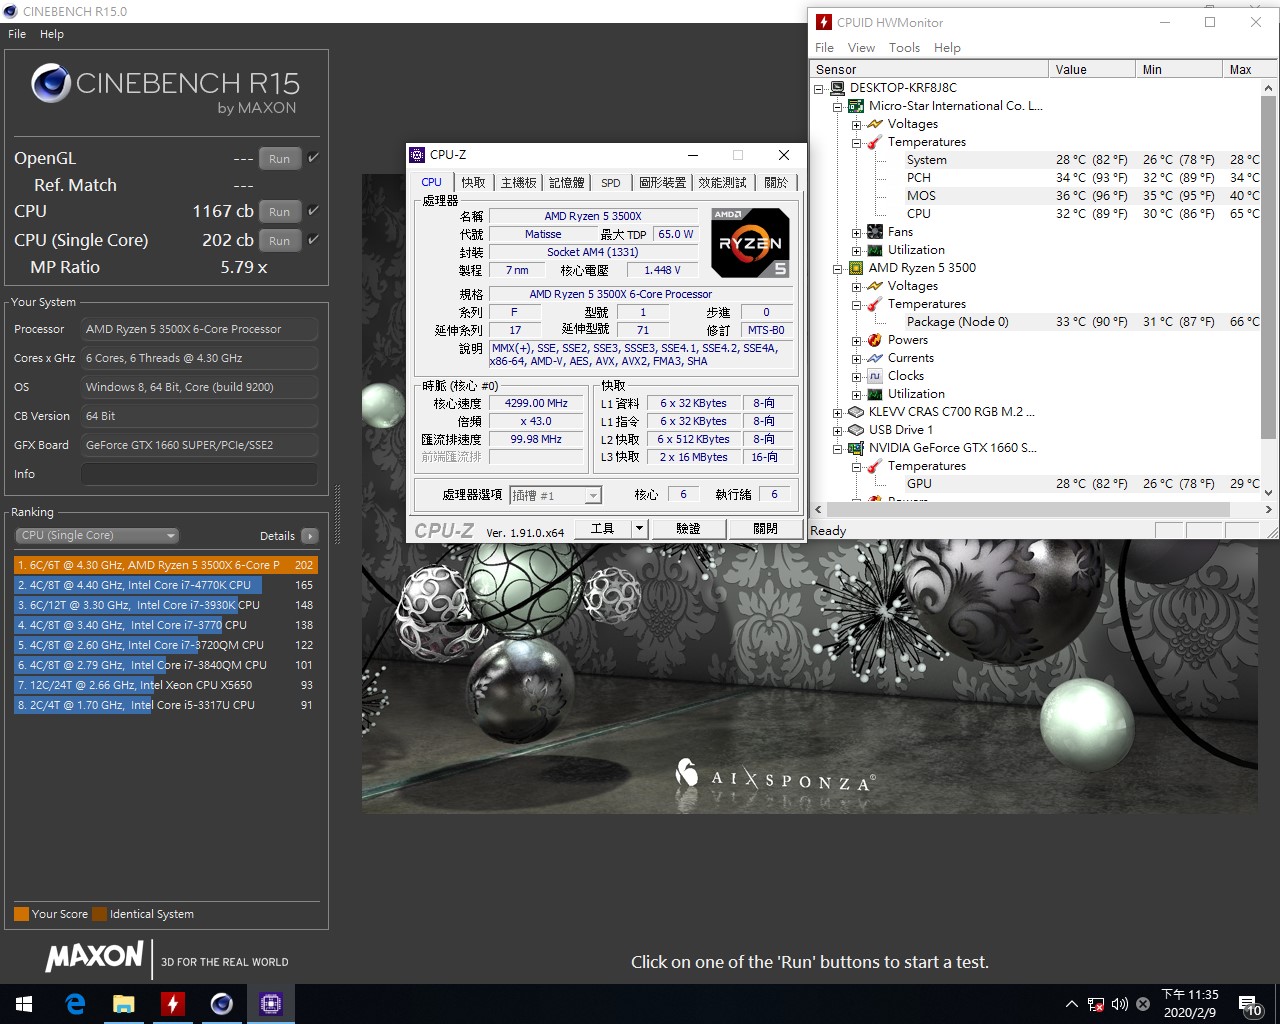Open the Action Center notifications icon
Screen dimensions: 1280x1024
click(1249, 1006)
